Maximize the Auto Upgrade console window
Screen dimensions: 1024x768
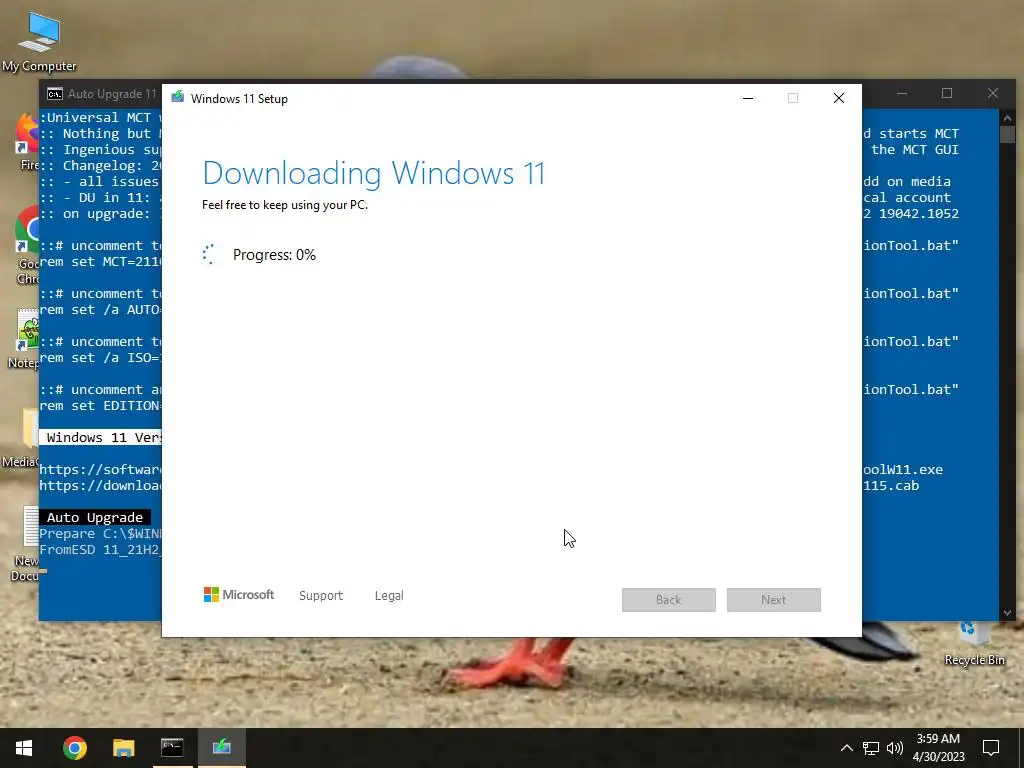947,93
